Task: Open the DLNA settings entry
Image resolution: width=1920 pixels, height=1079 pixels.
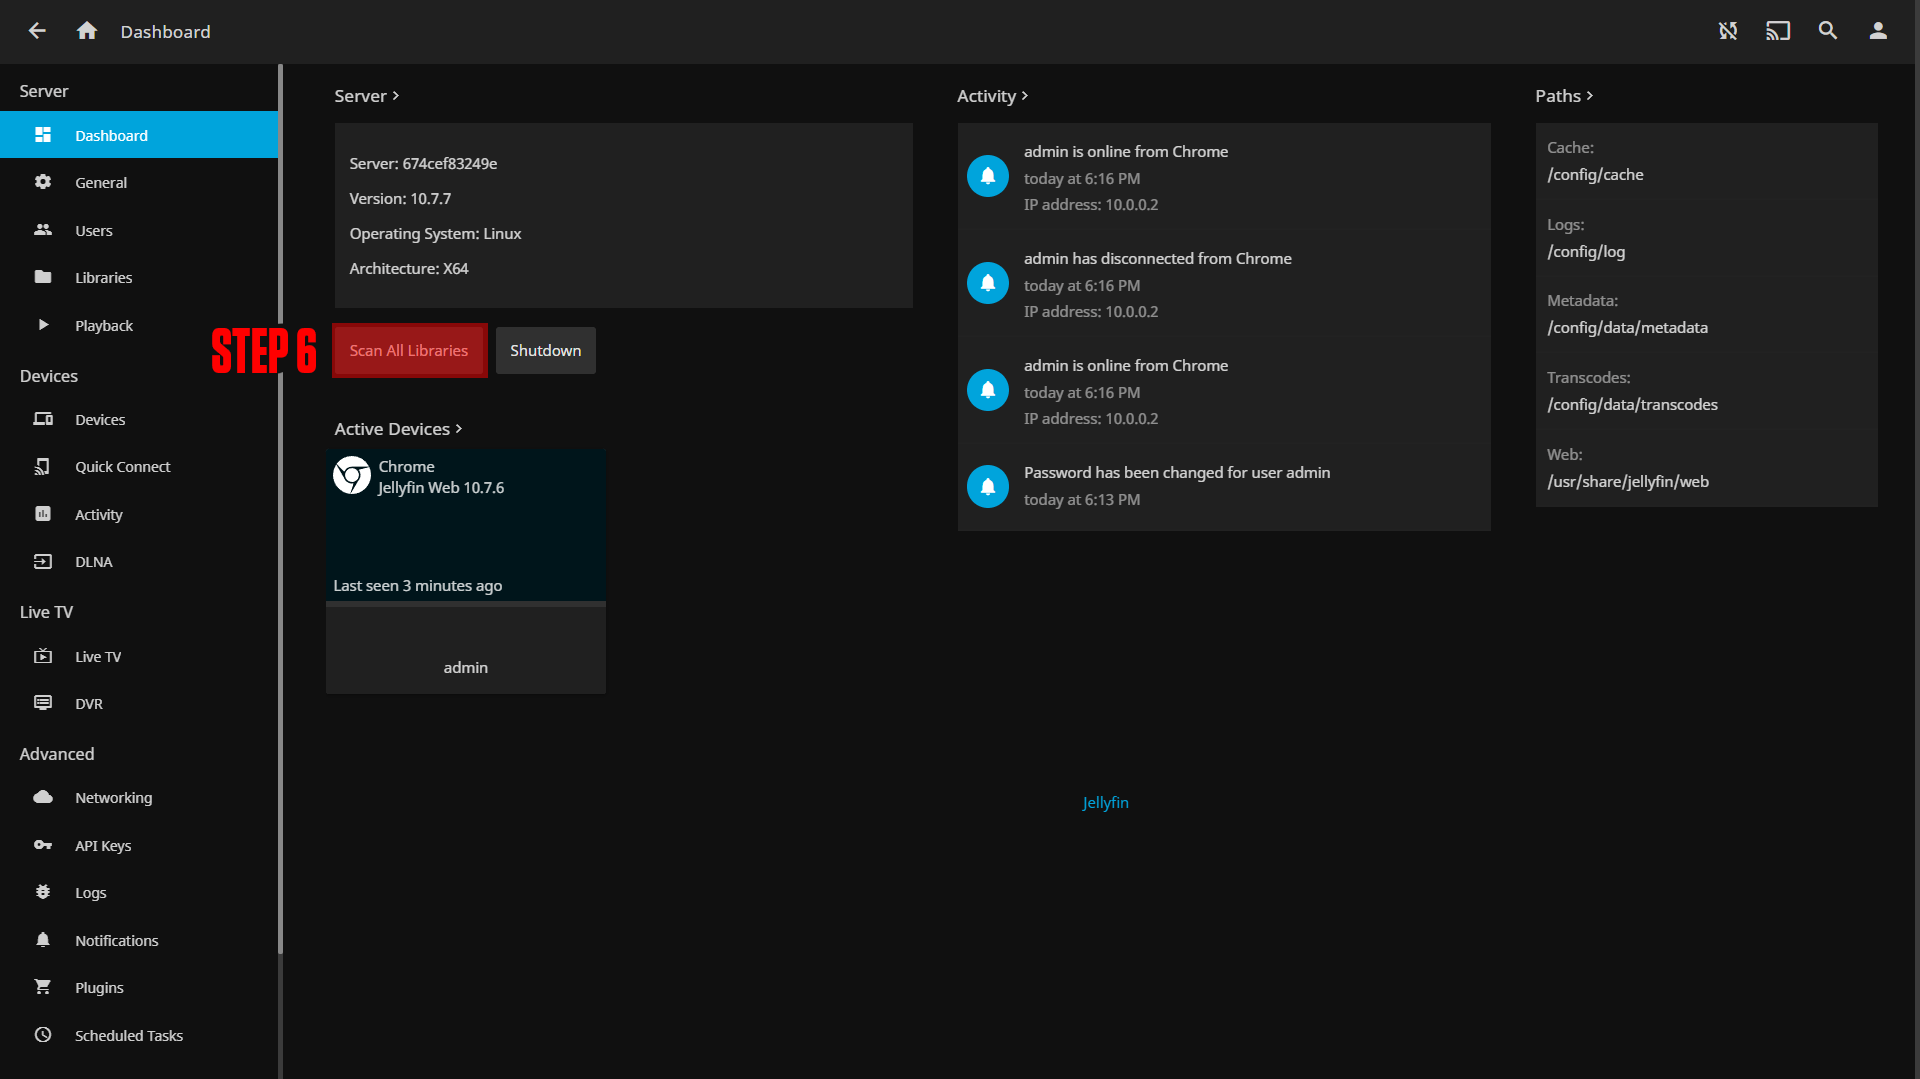Action: (x=139, y=561)
